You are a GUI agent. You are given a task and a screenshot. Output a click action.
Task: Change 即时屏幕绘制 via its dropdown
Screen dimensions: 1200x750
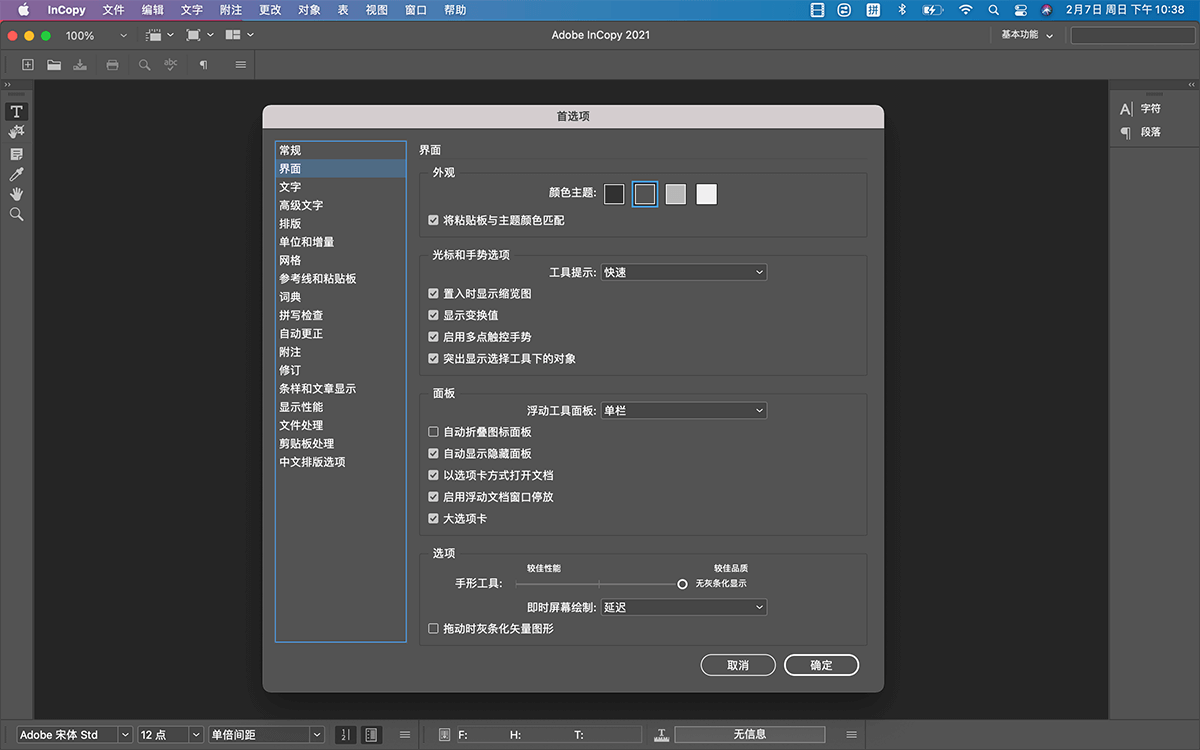click(683, 606)
